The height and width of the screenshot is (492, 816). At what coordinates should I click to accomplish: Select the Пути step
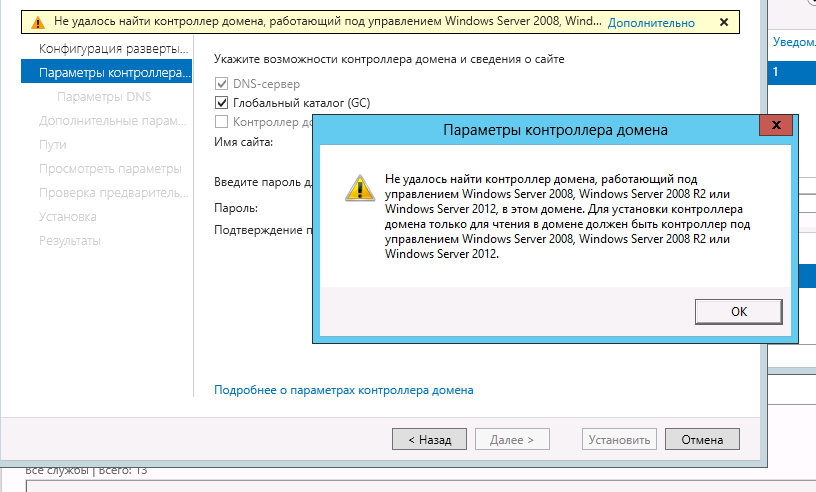(x=53, y=145)
